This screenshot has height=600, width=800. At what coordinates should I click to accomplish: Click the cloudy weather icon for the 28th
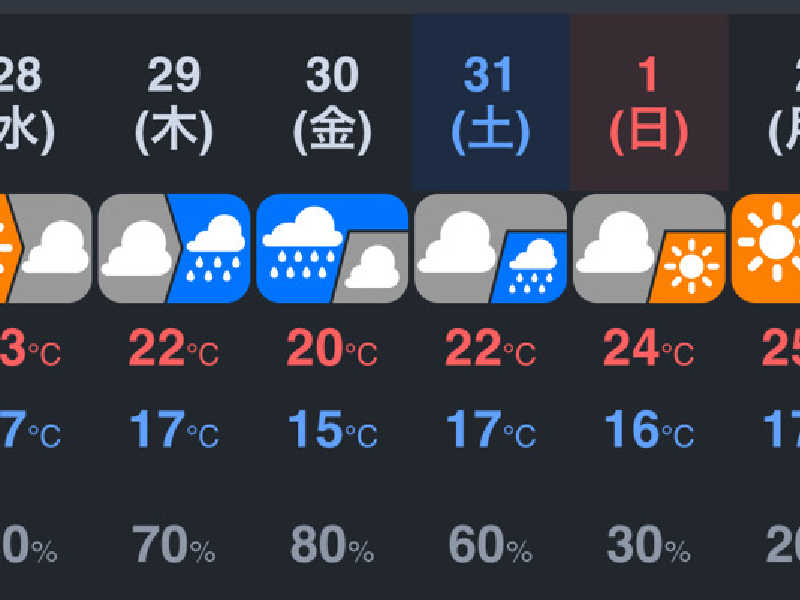coord(46,248)
